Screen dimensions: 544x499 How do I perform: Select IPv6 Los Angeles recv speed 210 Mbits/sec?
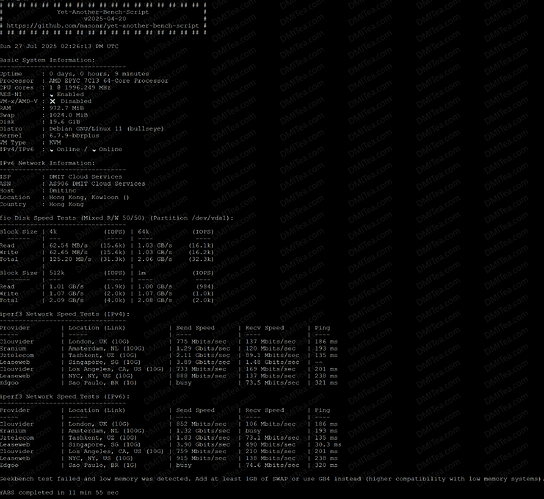pos(271,451)
